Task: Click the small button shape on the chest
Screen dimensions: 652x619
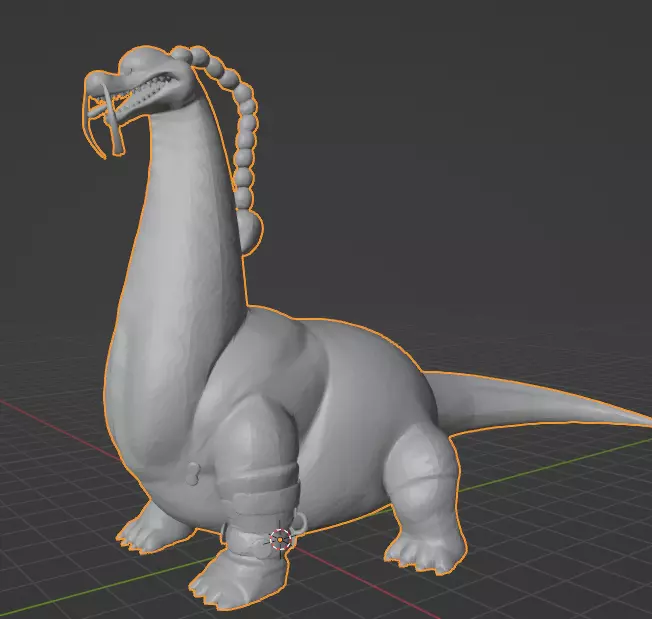Action: [193, 473]
